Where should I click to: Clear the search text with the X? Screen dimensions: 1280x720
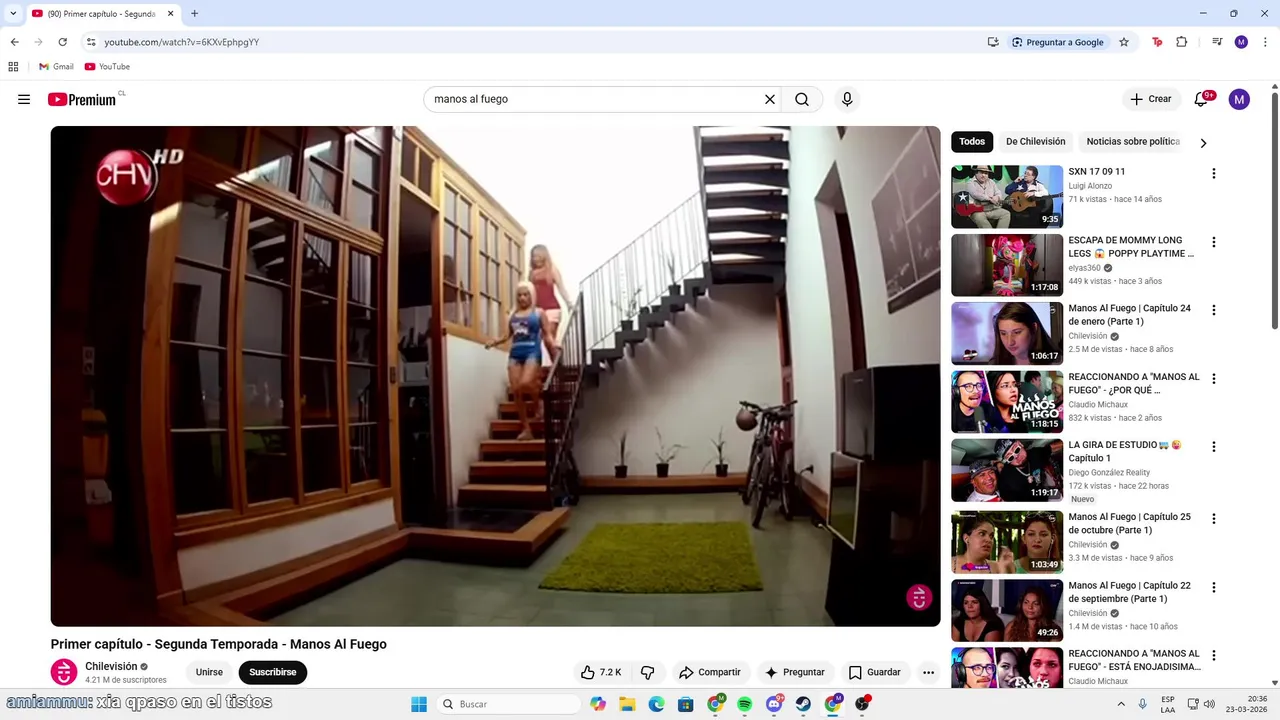coord(770,99)
